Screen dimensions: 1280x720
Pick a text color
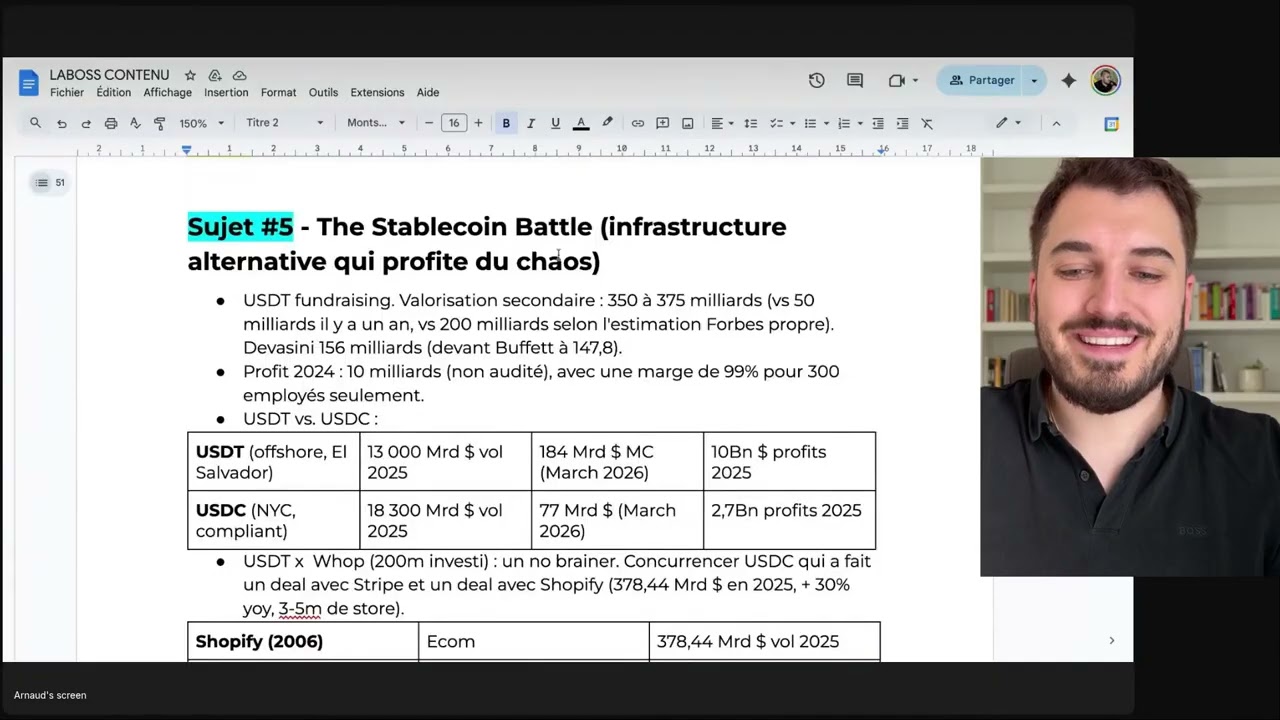581,123
